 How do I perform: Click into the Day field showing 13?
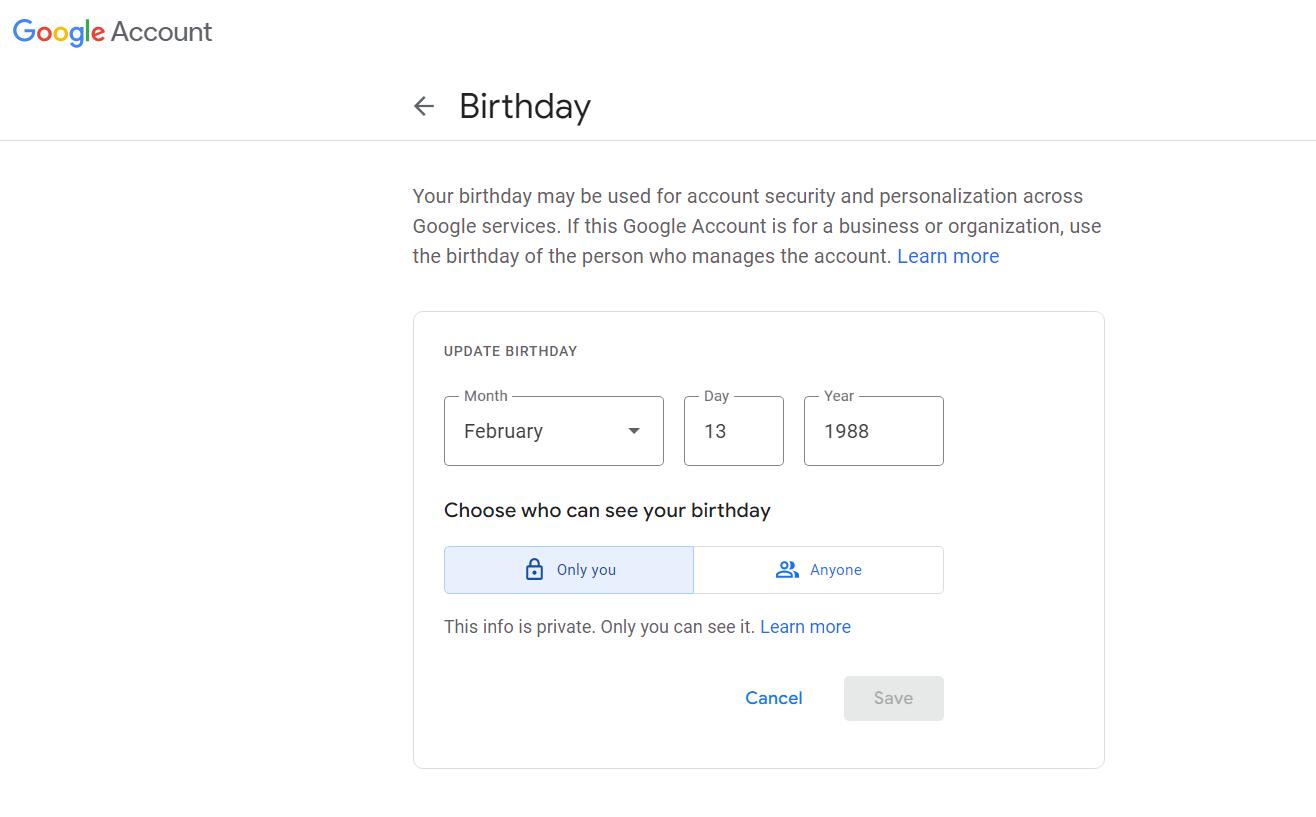coord(733,431)
